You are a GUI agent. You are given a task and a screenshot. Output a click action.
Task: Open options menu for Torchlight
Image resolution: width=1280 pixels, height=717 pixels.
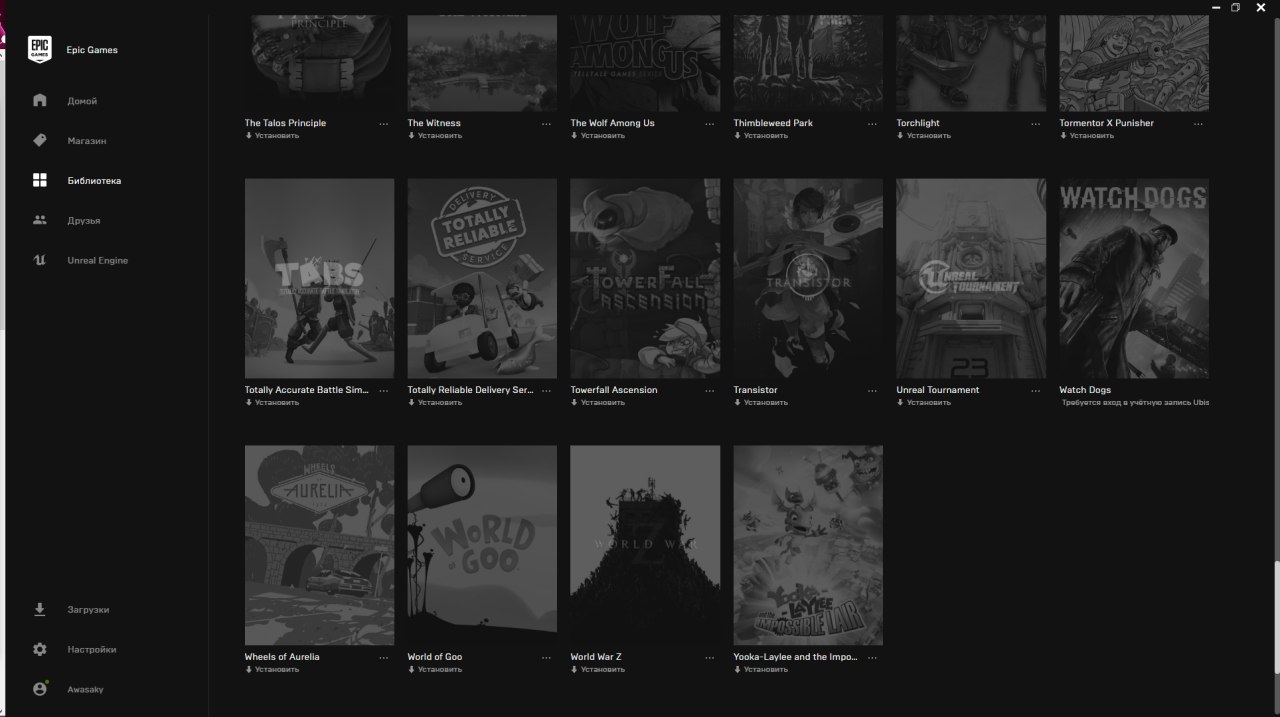pyautogui.click(x=1035, y=124)
